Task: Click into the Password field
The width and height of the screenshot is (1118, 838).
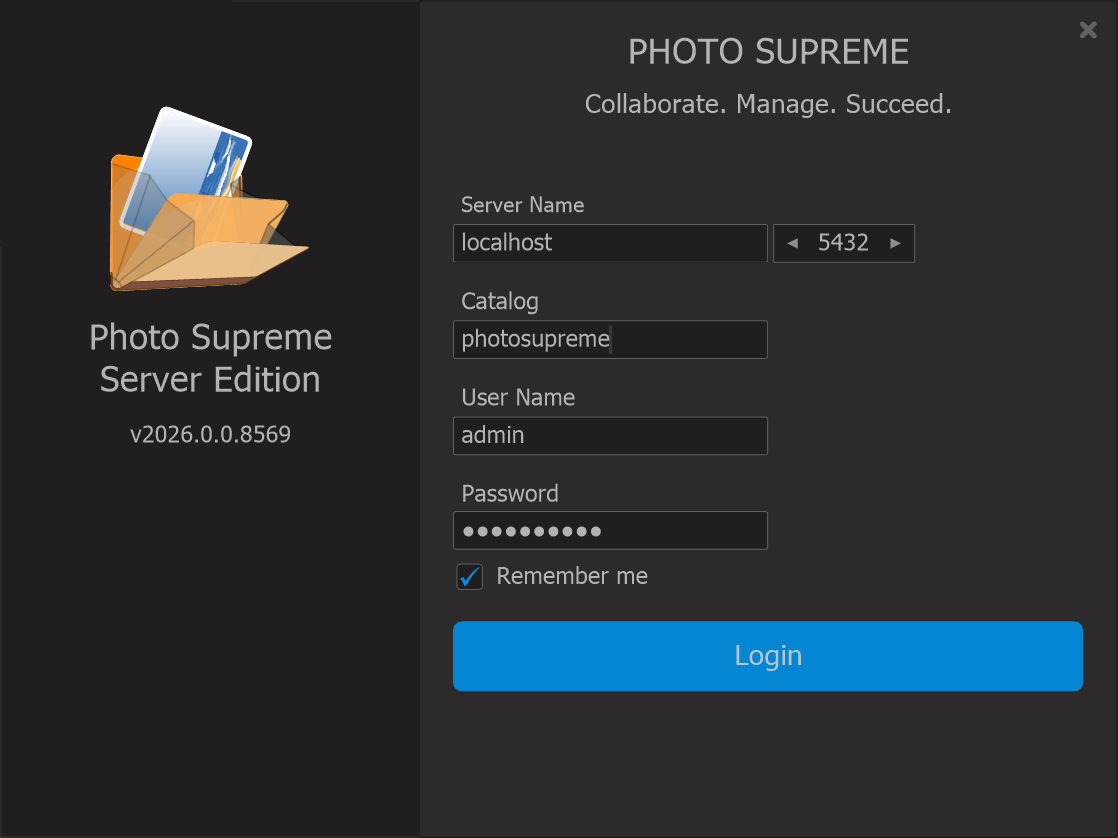Action: [610, 531]
